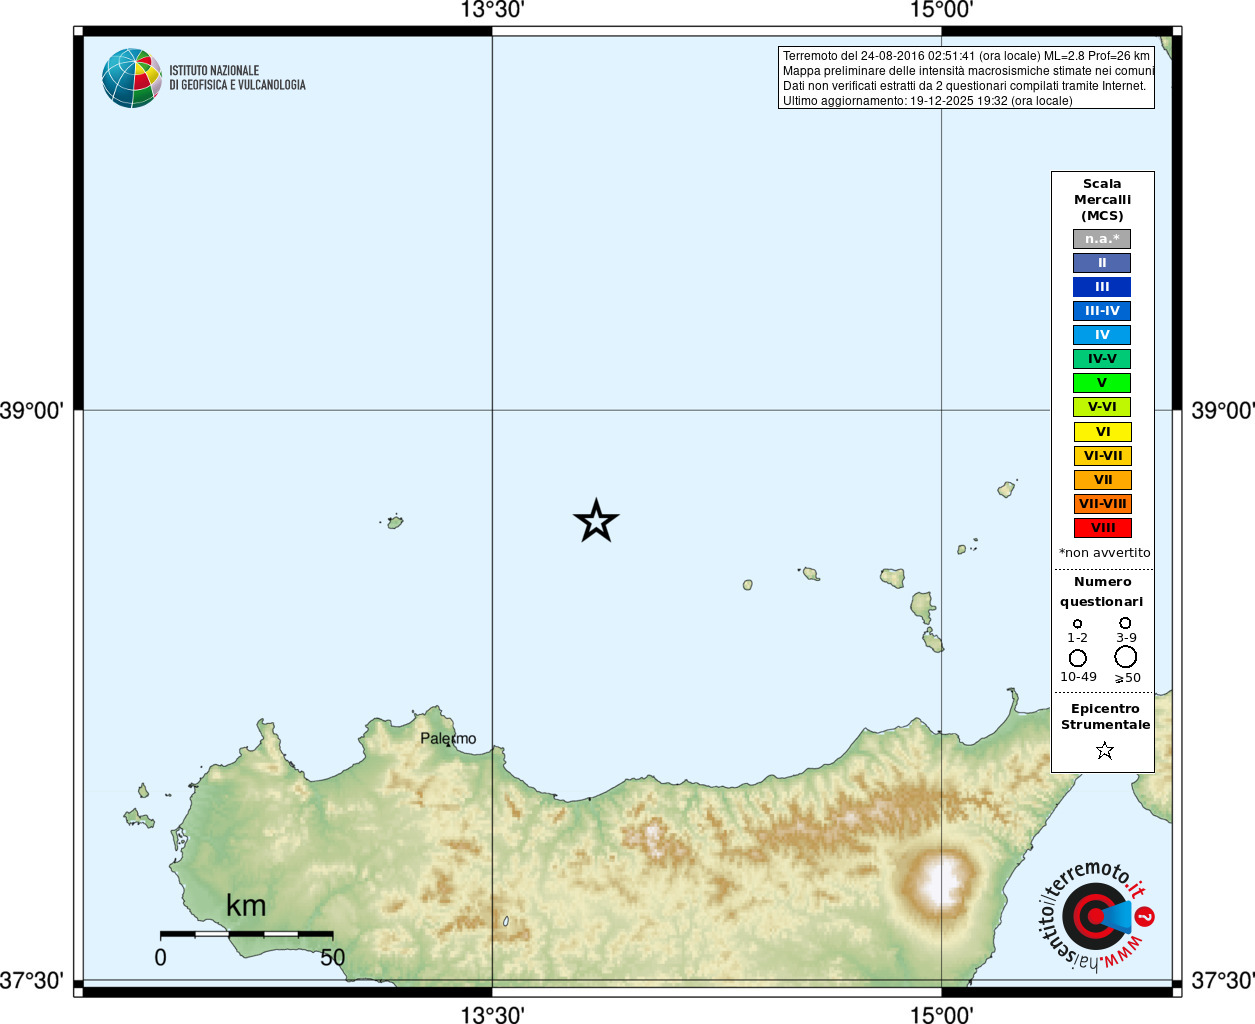Click the 'Numero questionari' legend heading
Screen dimensions: 1255x1024
[1102, 592]
